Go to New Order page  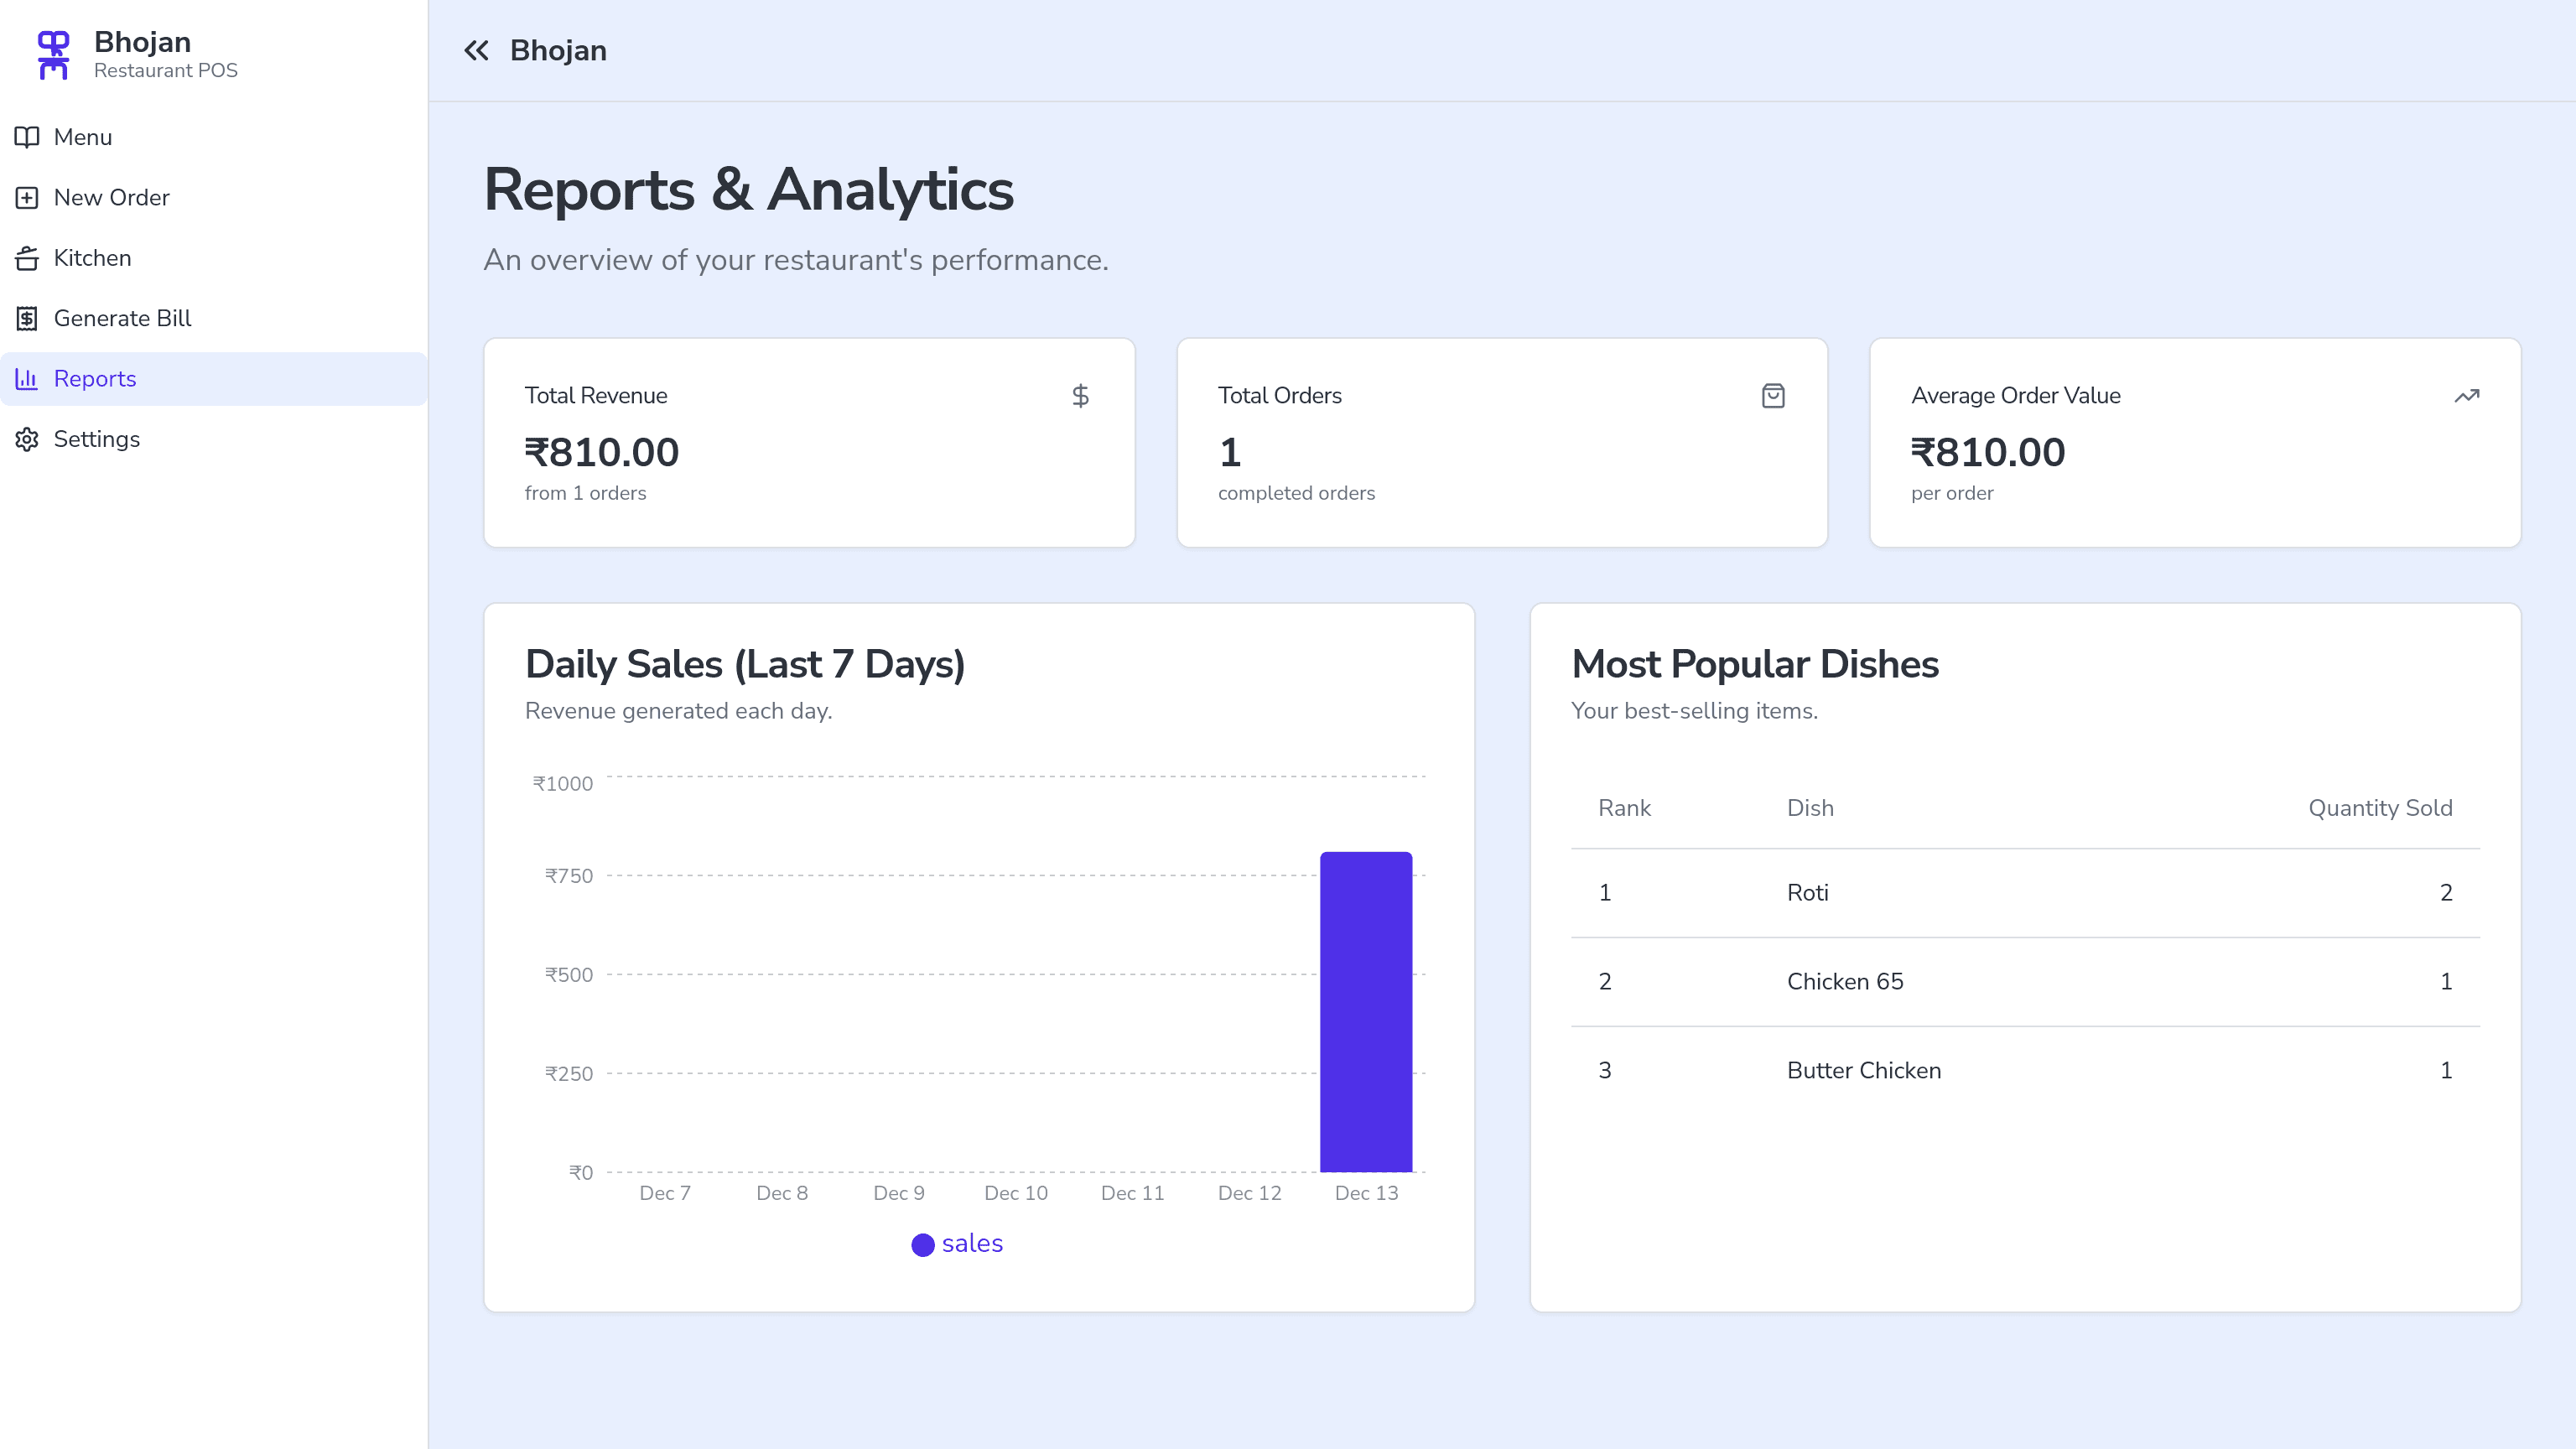[111, 198]
